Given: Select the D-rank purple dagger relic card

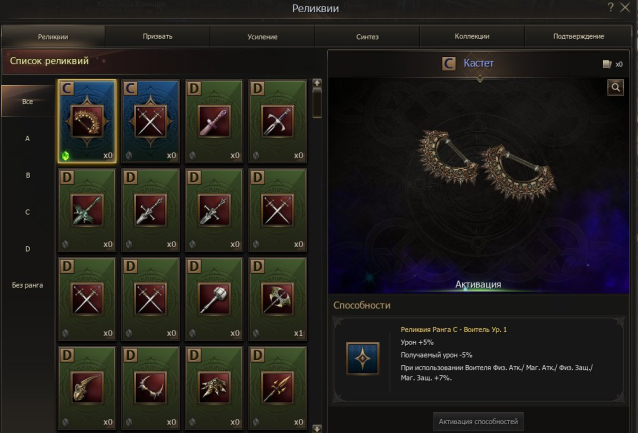Looking at the screenshot, I should coord(214,121).
